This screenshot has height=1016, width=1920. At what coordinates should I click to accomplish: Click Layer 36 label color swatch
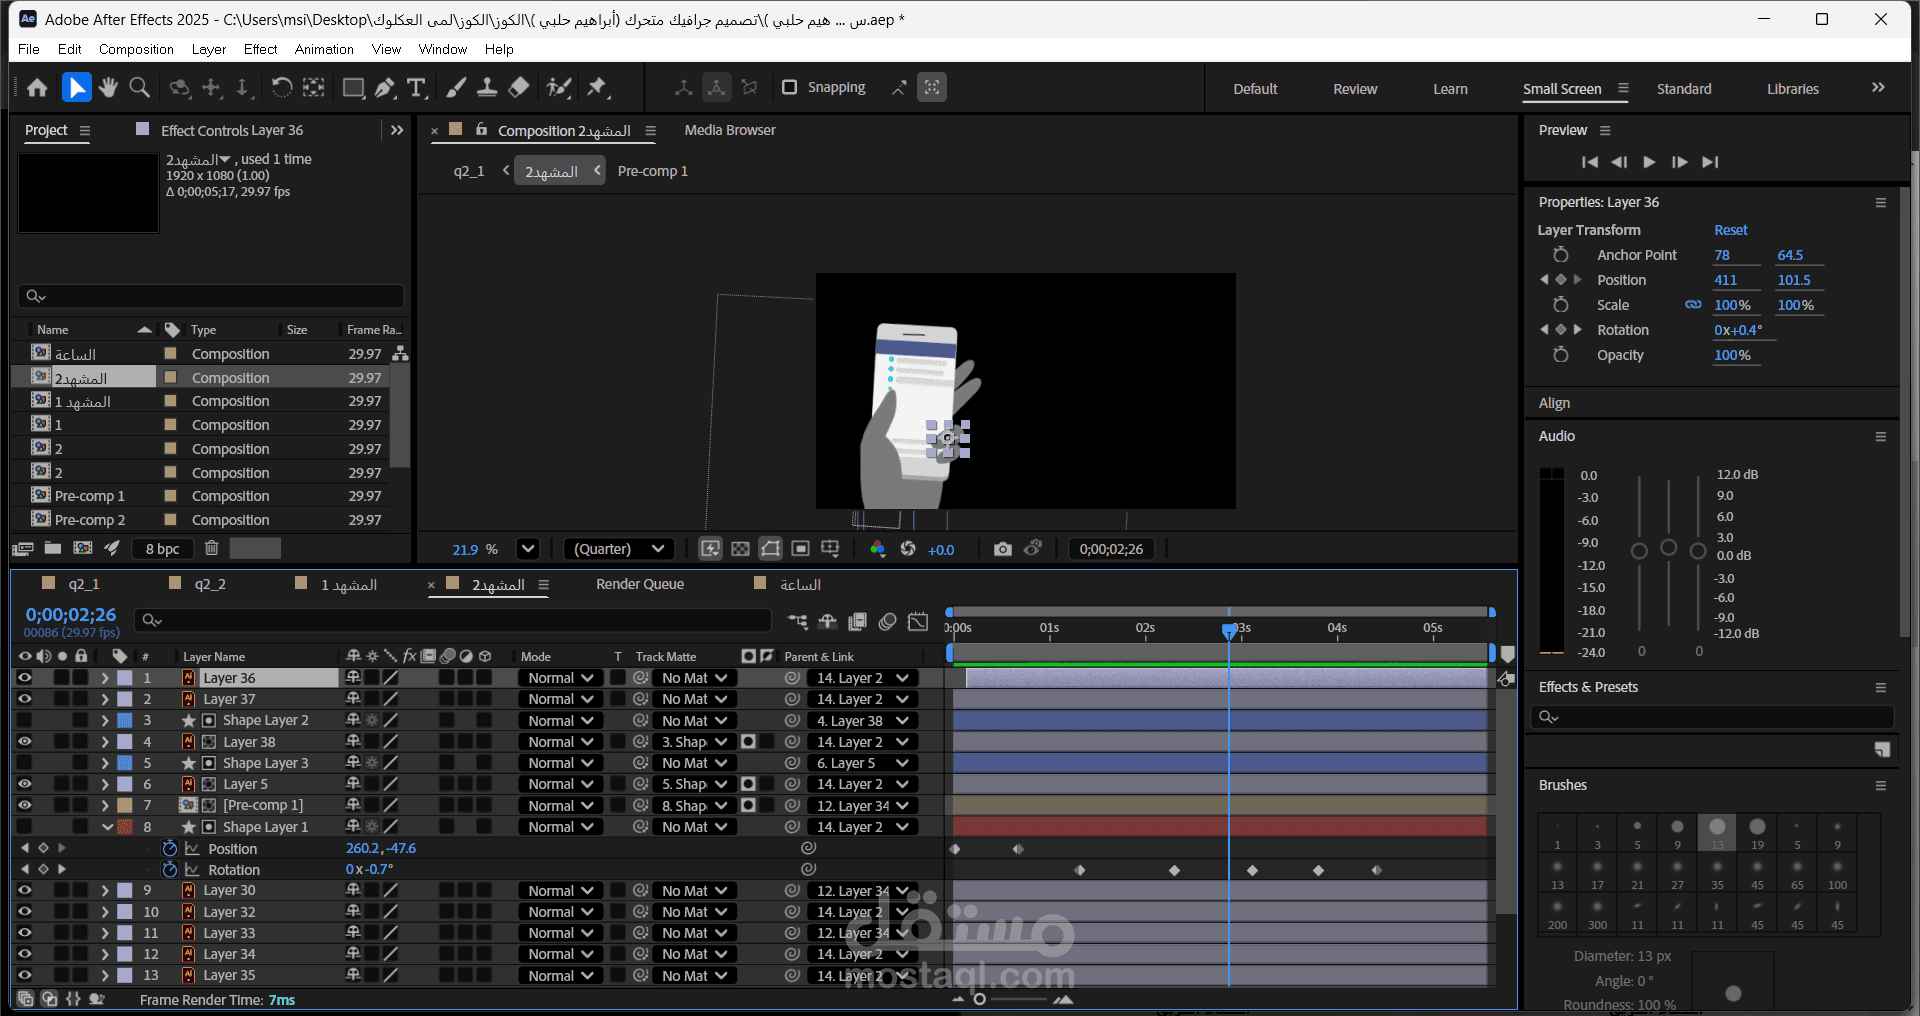(125, 678)
